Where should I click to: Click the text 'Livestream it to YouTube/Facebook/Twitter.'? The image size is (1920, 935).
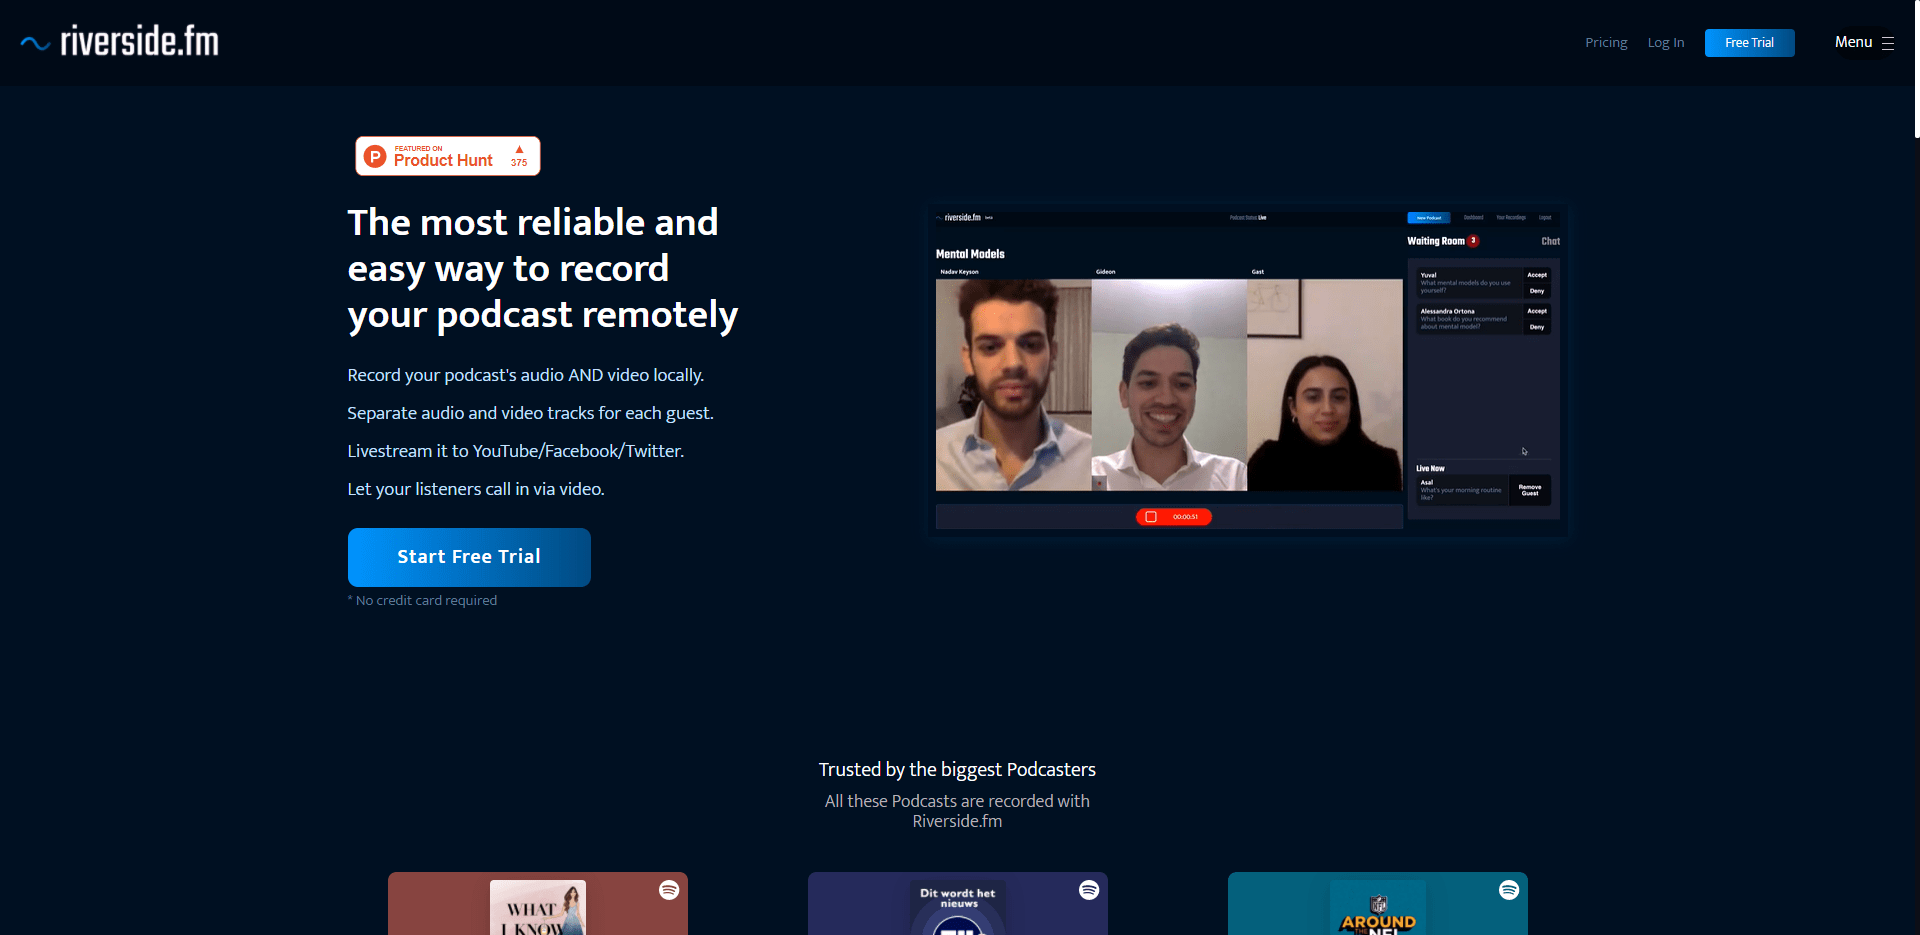pos(516,451)
